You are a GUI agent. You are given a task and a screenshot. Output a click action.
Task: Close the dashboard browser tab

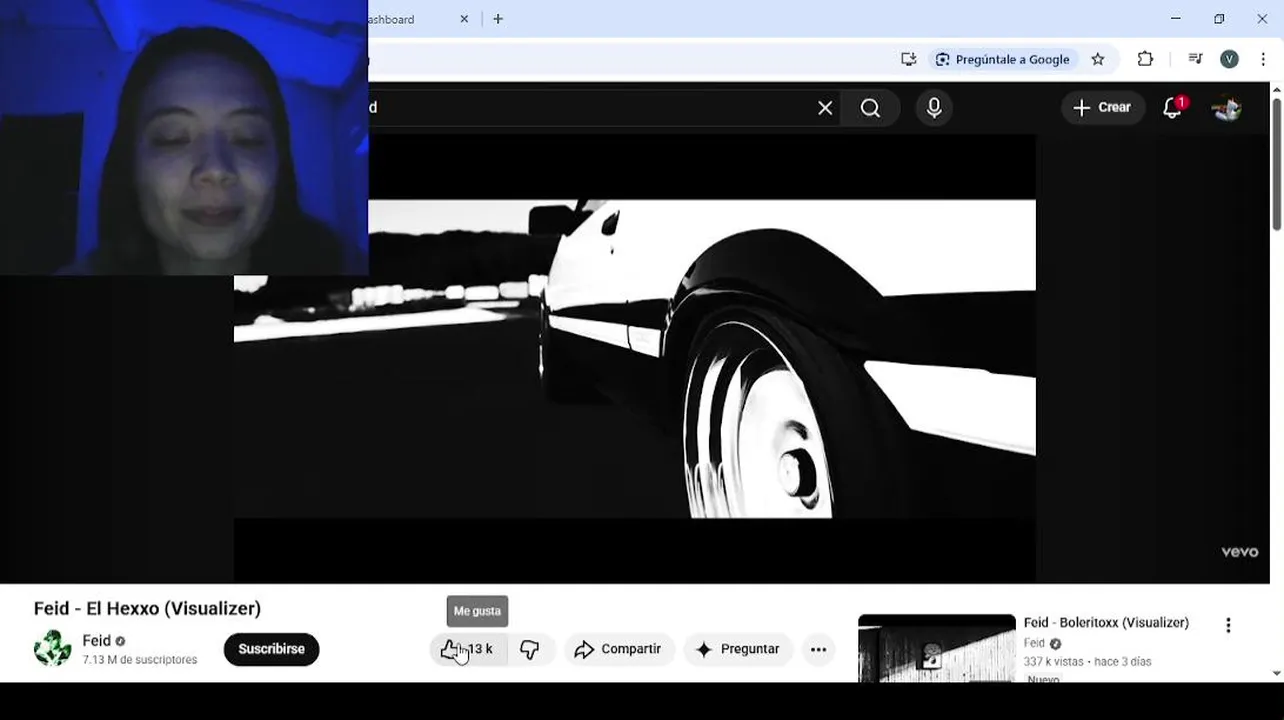point(464,19)
